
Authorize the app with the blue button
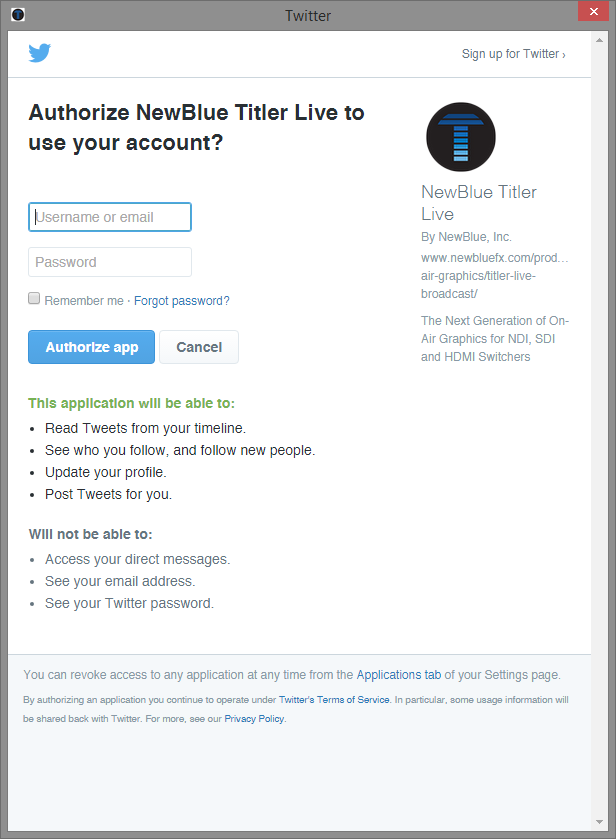pos(92,347)
